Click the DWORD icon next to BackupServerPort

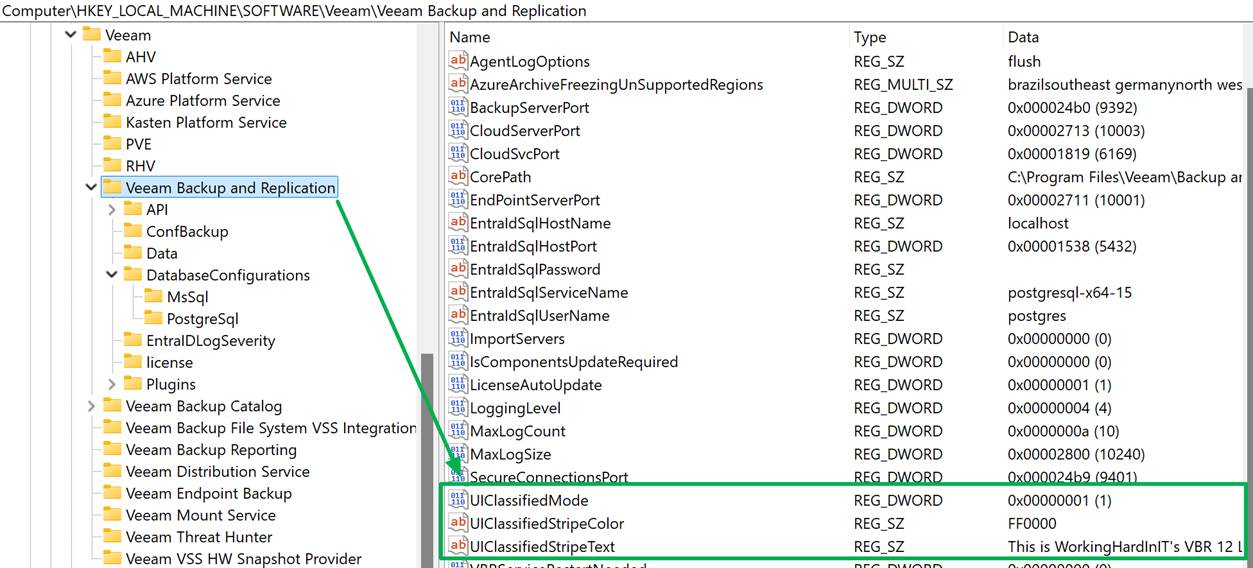click(x=458, y=108)
